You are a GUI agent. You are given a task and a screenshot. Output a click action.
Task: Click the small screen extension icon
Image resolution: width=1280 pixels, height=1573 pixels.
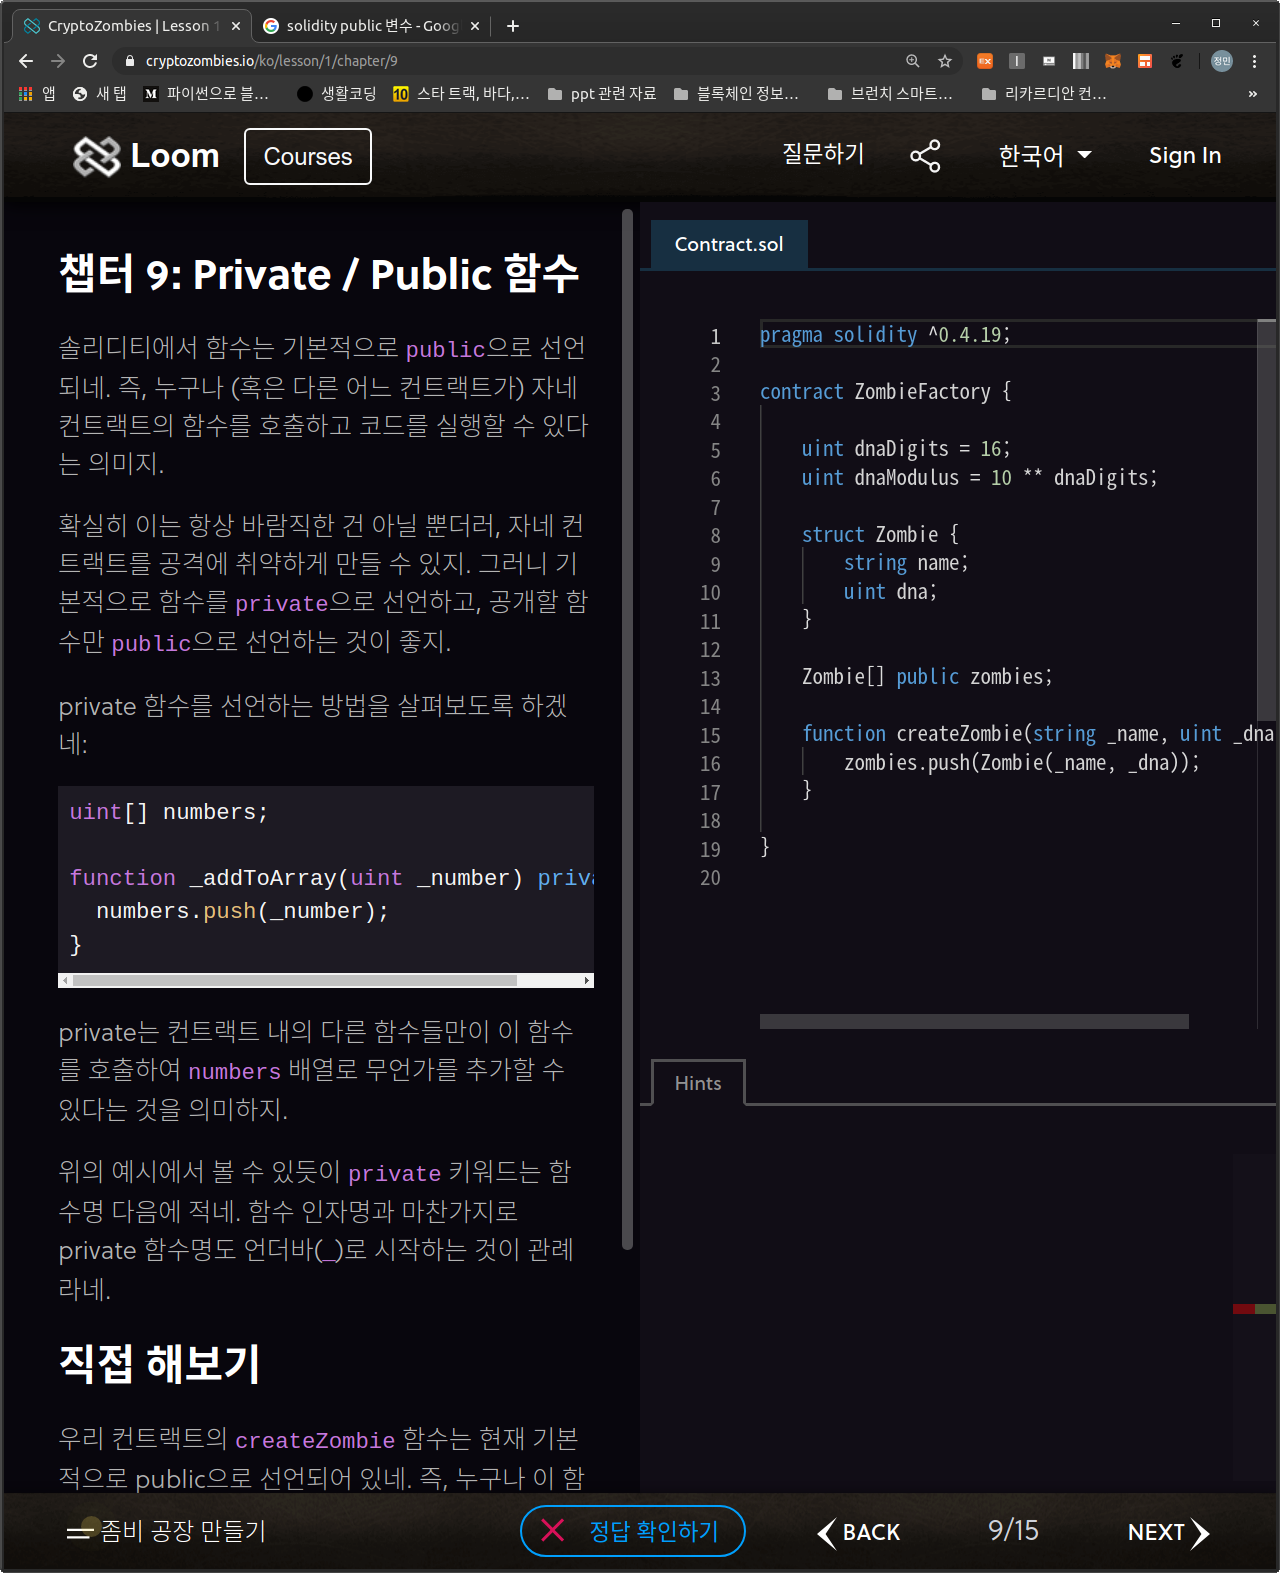point(1049,61)
